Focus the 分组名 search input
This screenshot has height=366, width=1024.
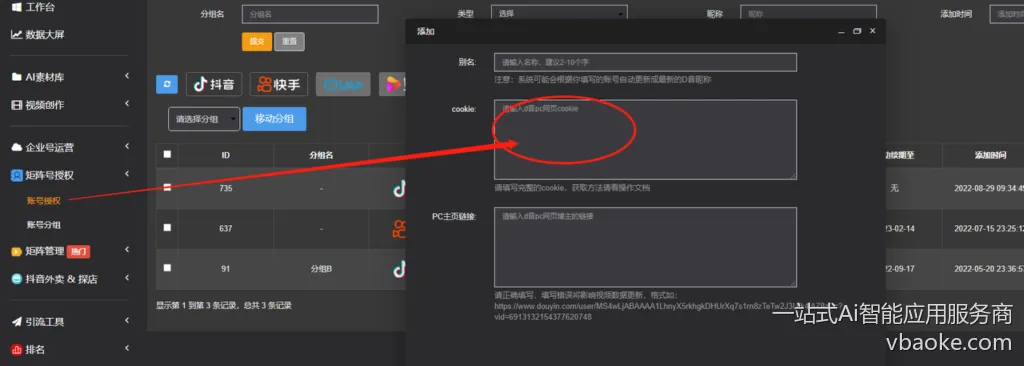tap(310, 14)
